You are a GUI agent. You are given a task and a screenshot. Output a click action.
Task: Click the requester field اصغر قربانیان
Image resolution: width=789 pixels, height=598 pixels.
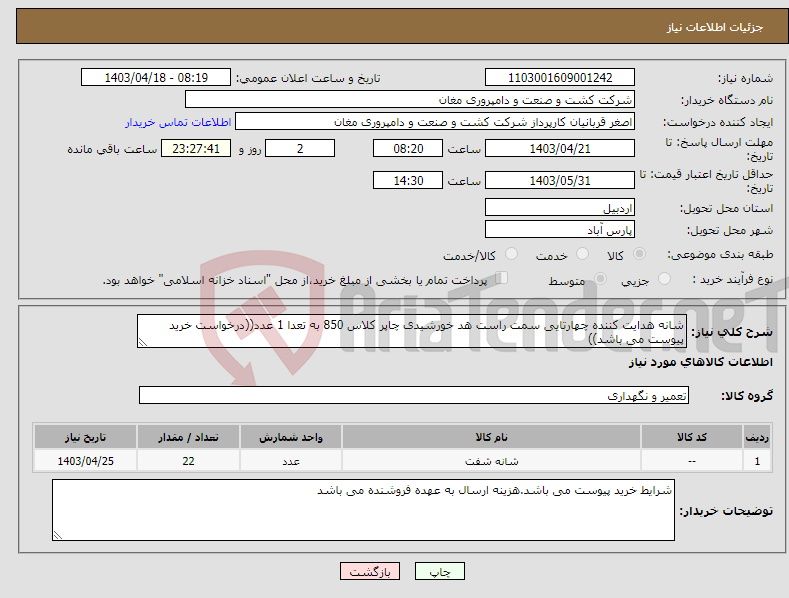435,122
